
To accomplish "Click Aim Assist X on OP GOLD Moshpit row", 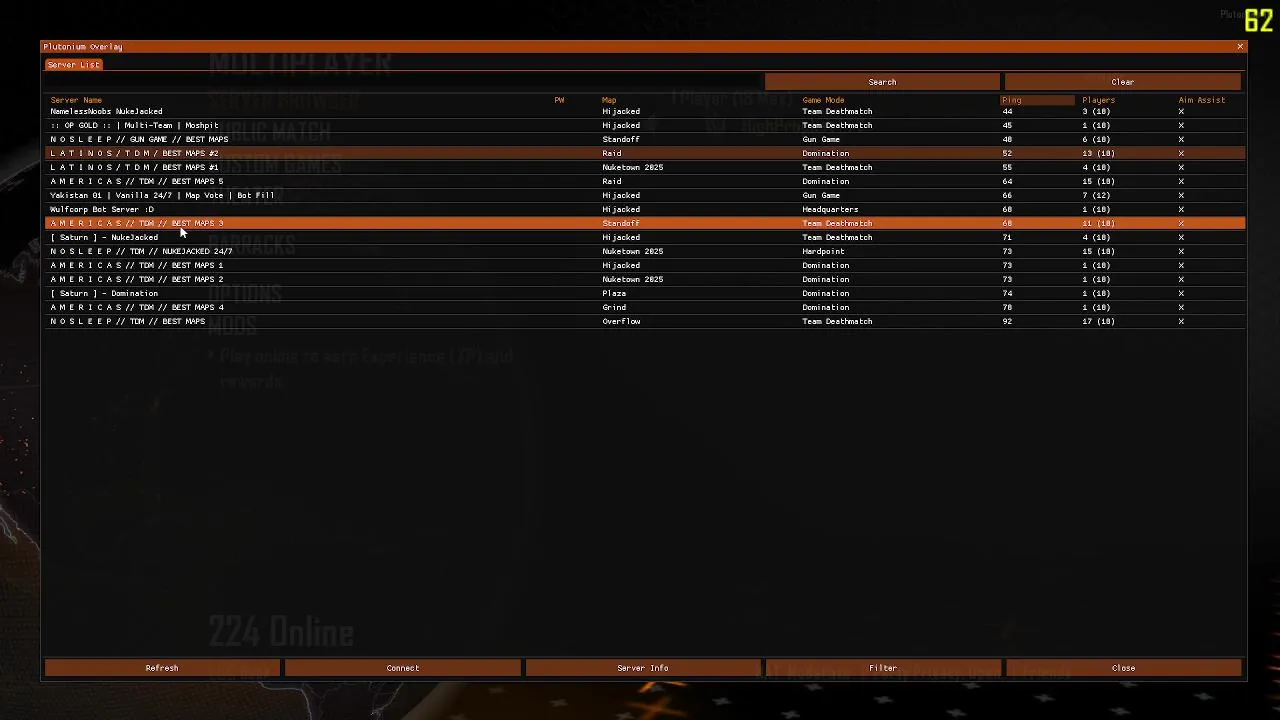I will point(1181,125).
